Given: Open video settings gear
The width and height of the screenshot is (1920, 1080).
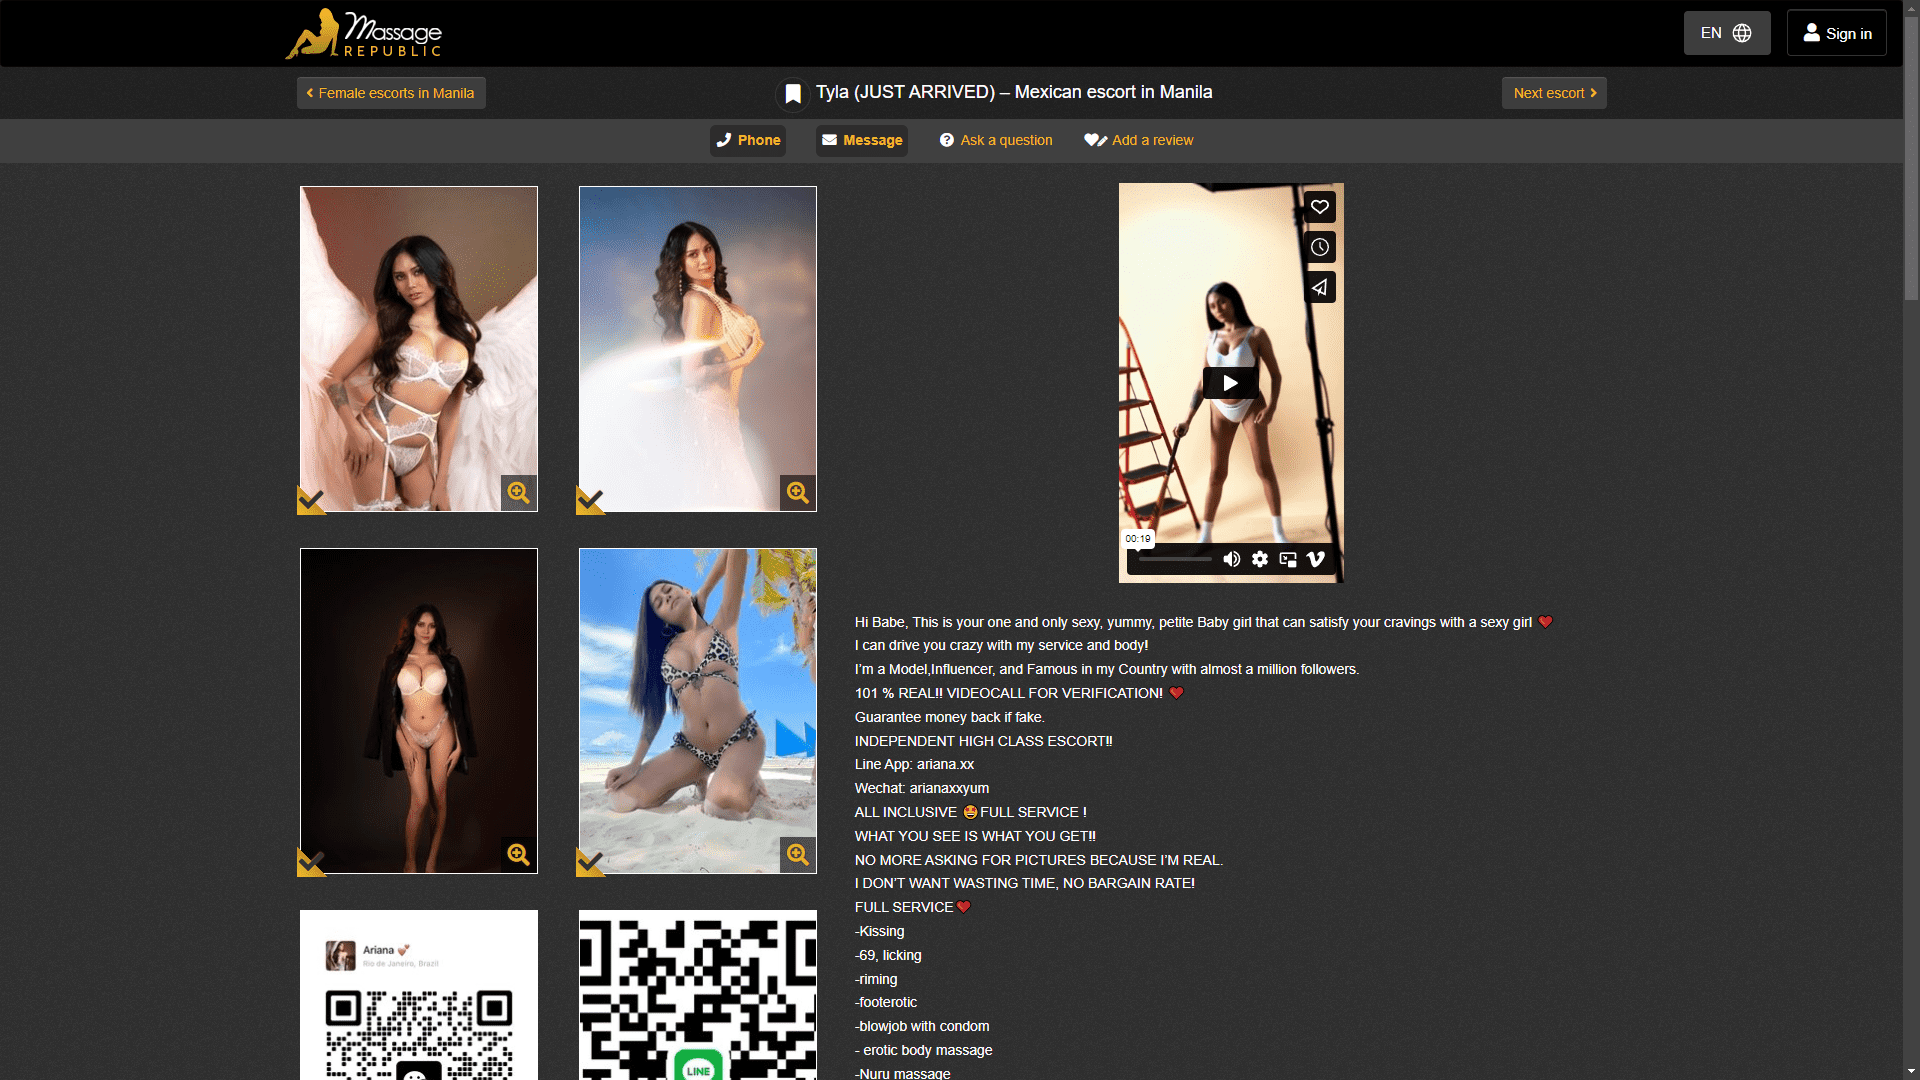Looking at the screenshot, I should 1260,559.
